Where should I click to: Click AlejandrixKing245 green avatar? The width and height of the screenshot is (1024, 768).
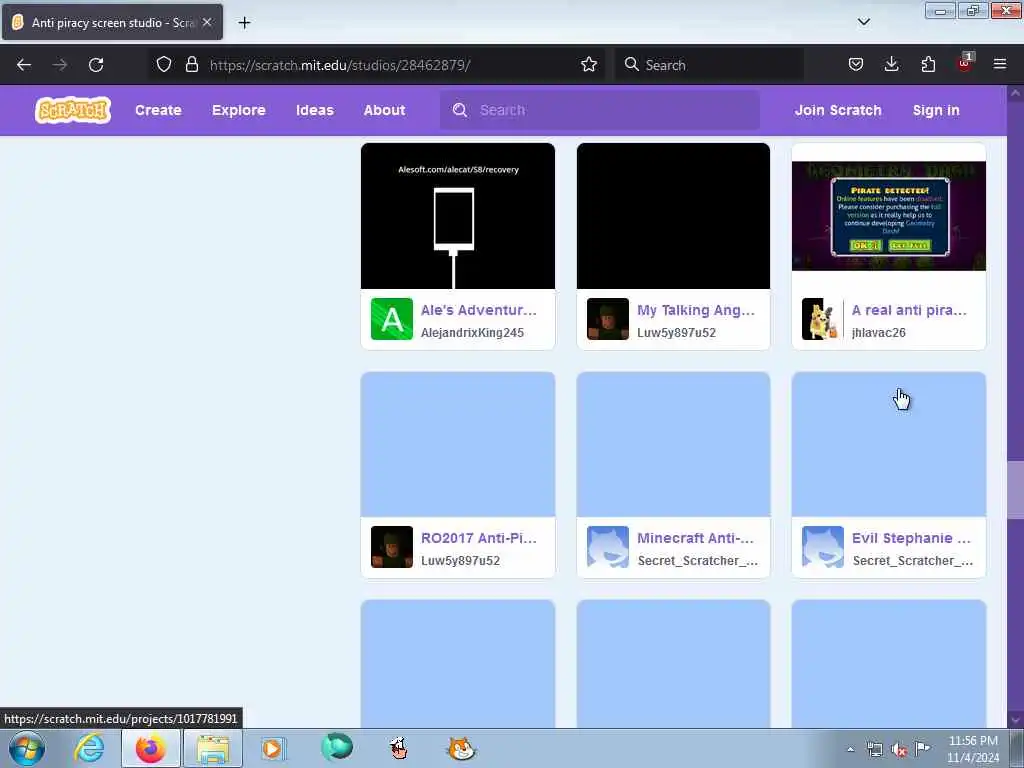click(392, 319)
